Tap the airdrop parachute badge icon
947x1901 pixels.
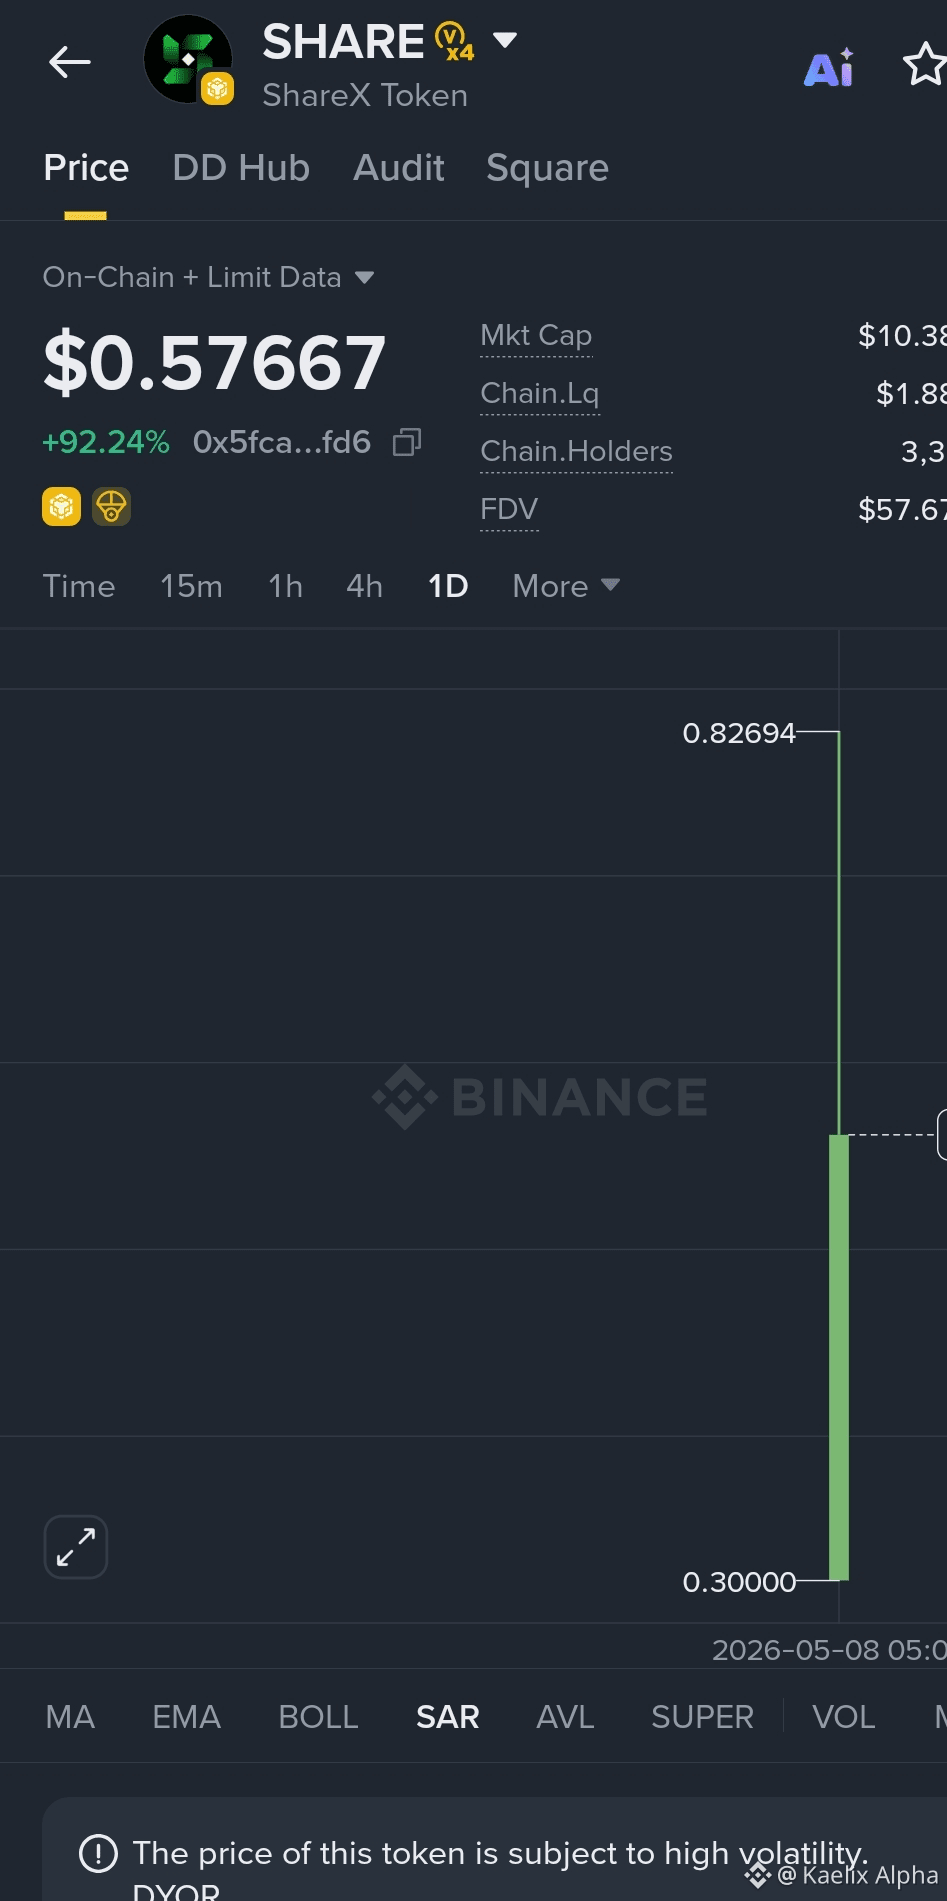pos(111,507)
